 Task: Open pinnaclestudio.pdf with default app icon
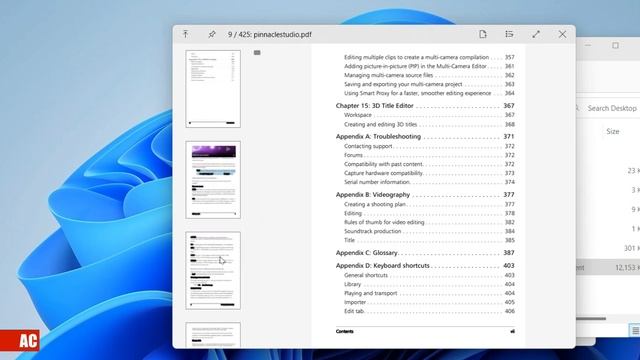coord(483,34)
